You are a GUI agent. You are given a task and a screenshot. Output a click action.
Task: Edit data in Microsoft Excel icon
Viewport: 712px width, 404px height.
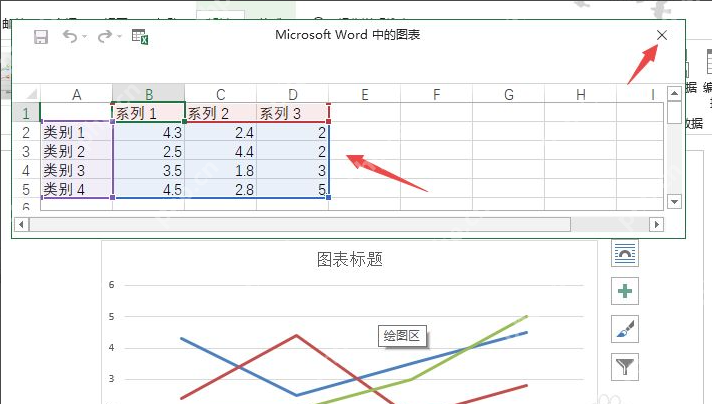[x=140, y=37]
